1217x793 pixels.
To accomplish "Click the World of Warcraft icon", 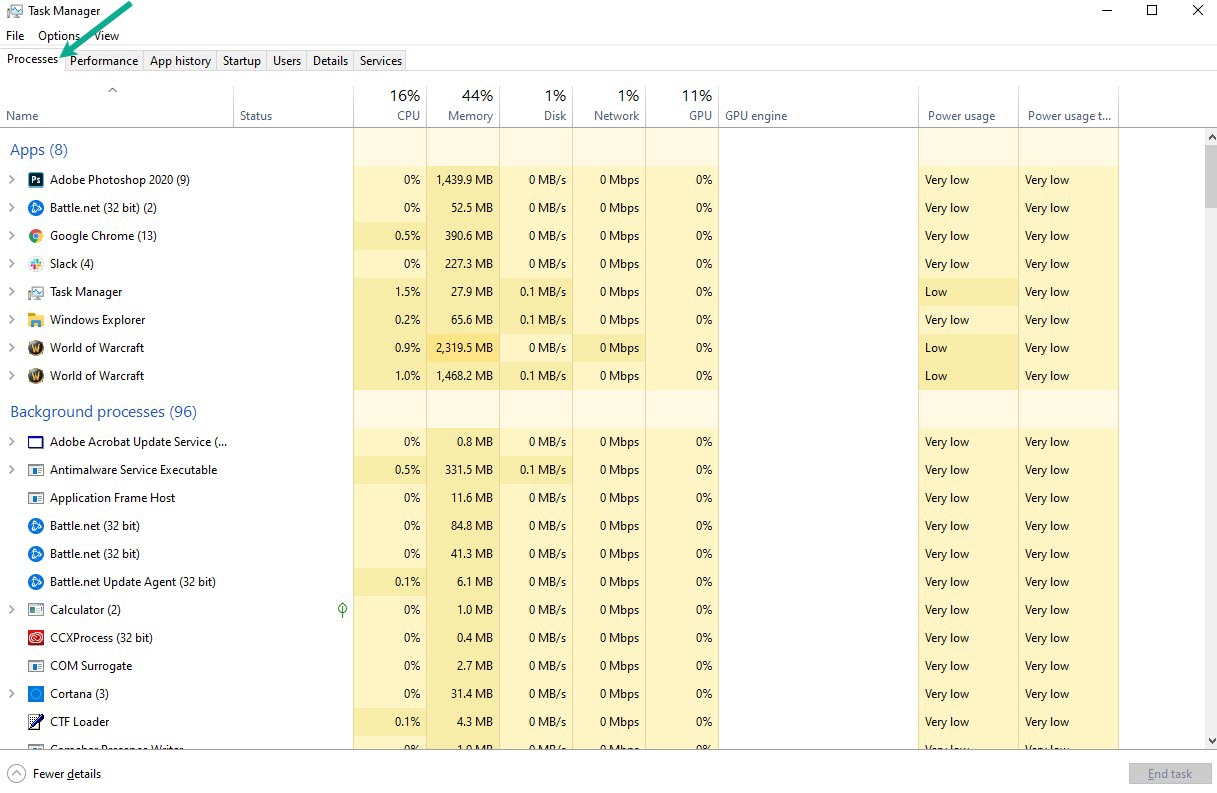I will (x=35, y=348).
